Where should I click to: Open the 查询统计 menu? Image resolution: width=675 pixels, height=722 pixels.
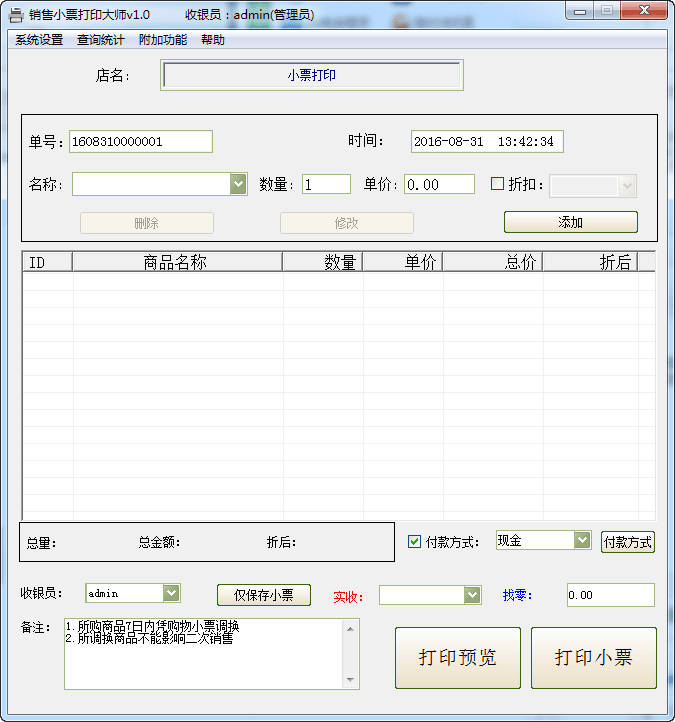(101, 40)
